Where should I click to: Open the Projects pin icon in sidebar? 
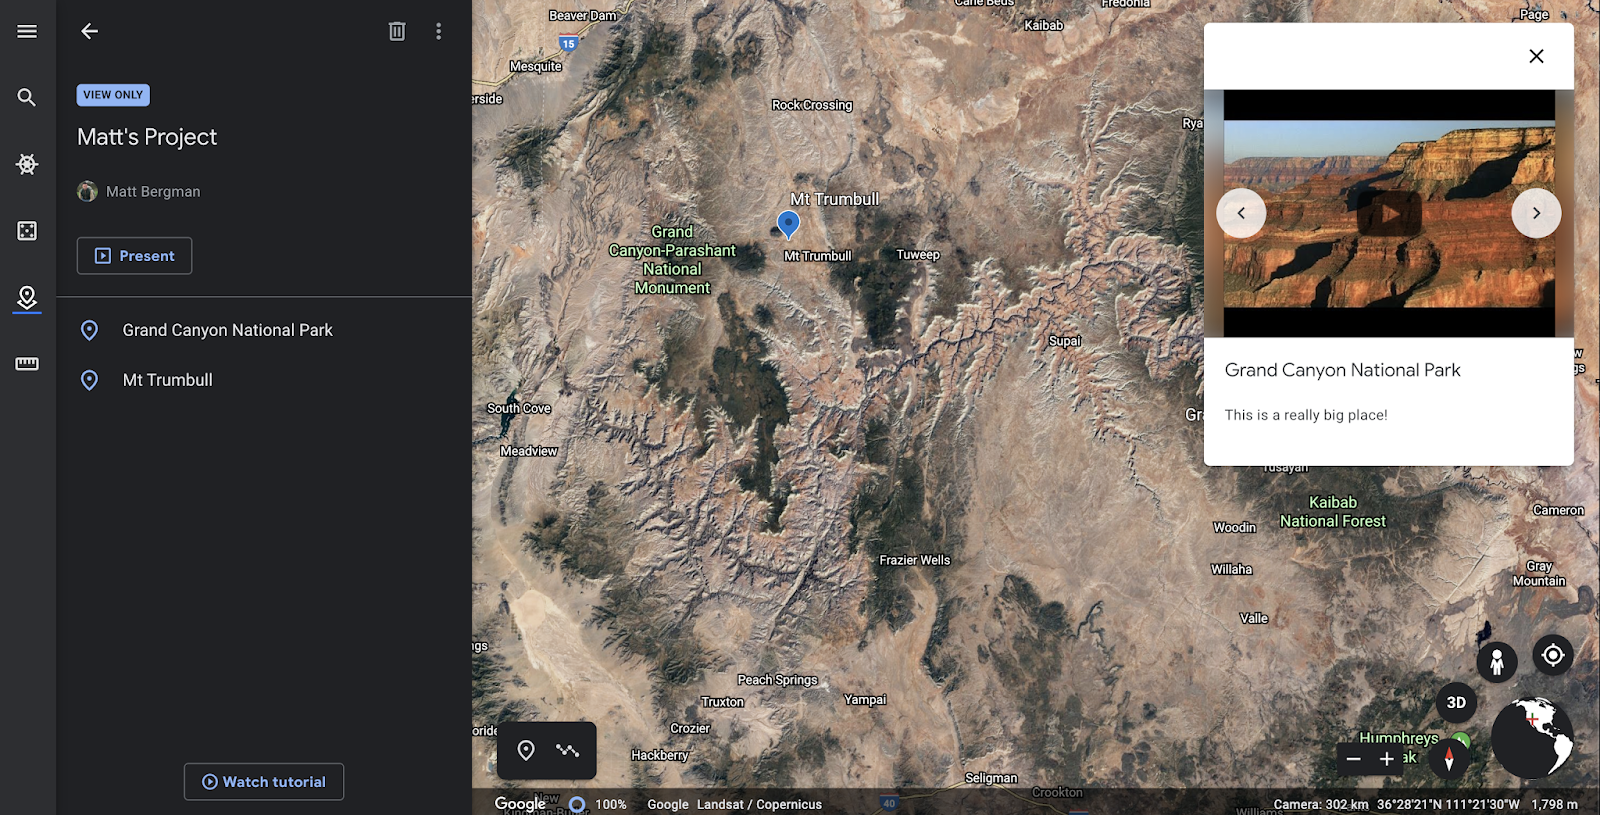[27, 297]
